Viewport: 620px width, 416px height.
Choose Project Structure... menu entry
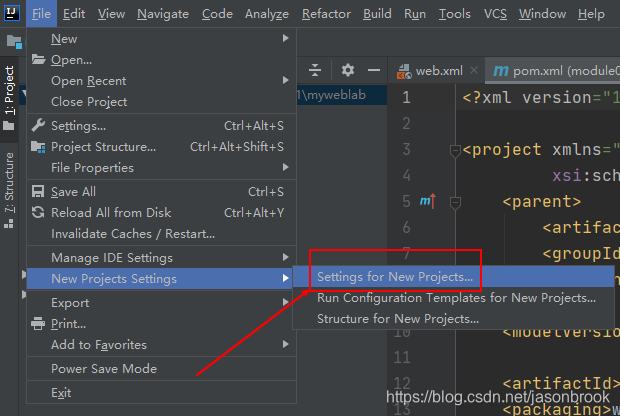162,147
